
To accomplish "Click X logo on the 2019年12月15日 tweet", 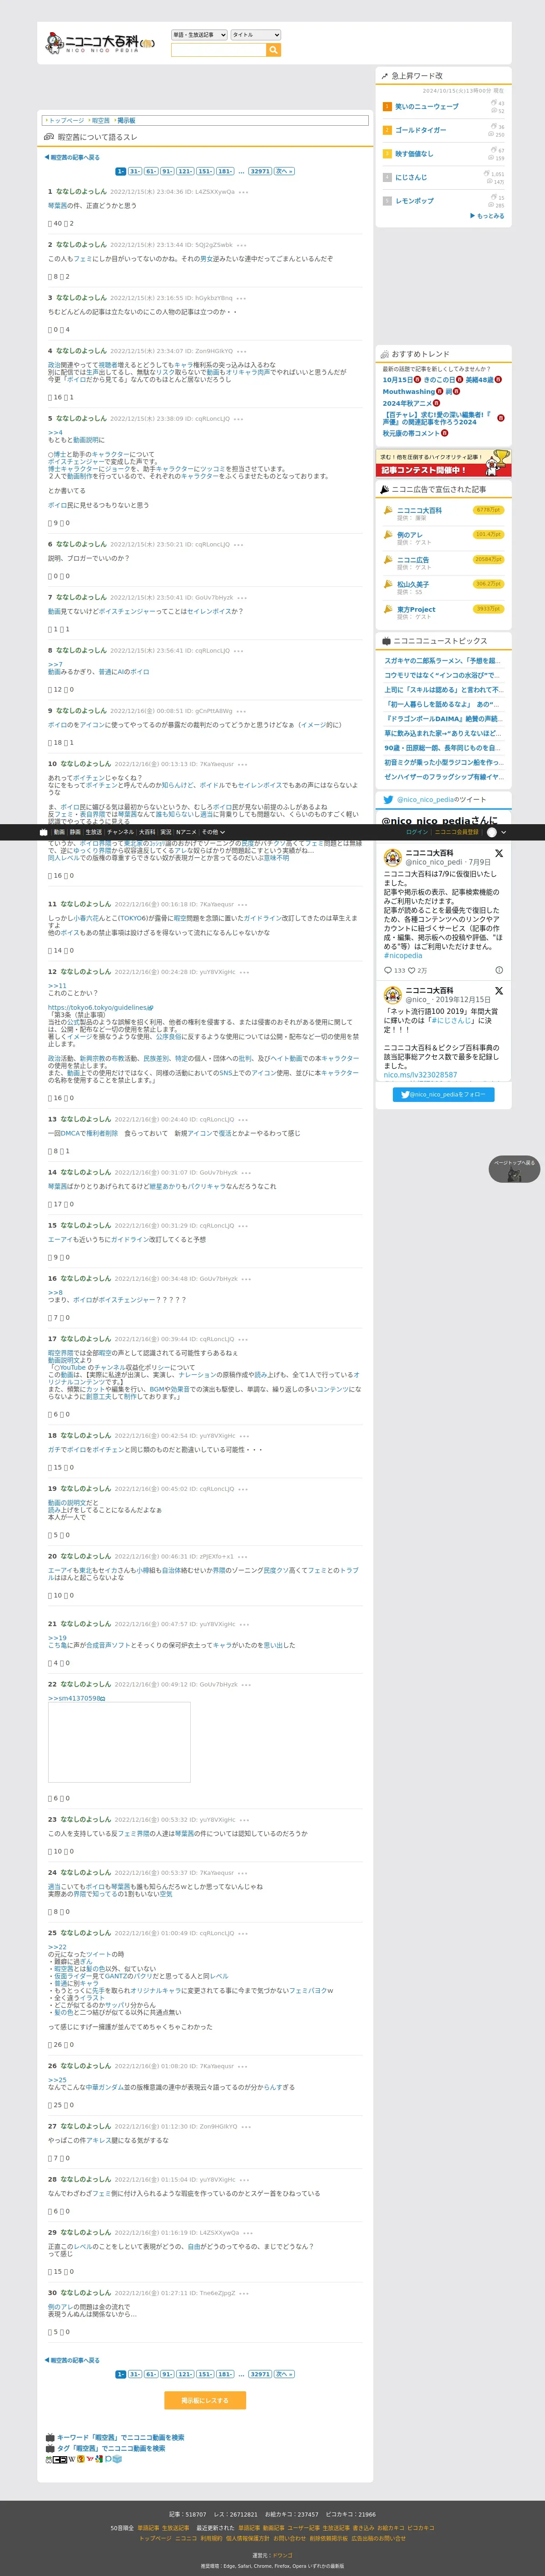I will tap(498, 991).
